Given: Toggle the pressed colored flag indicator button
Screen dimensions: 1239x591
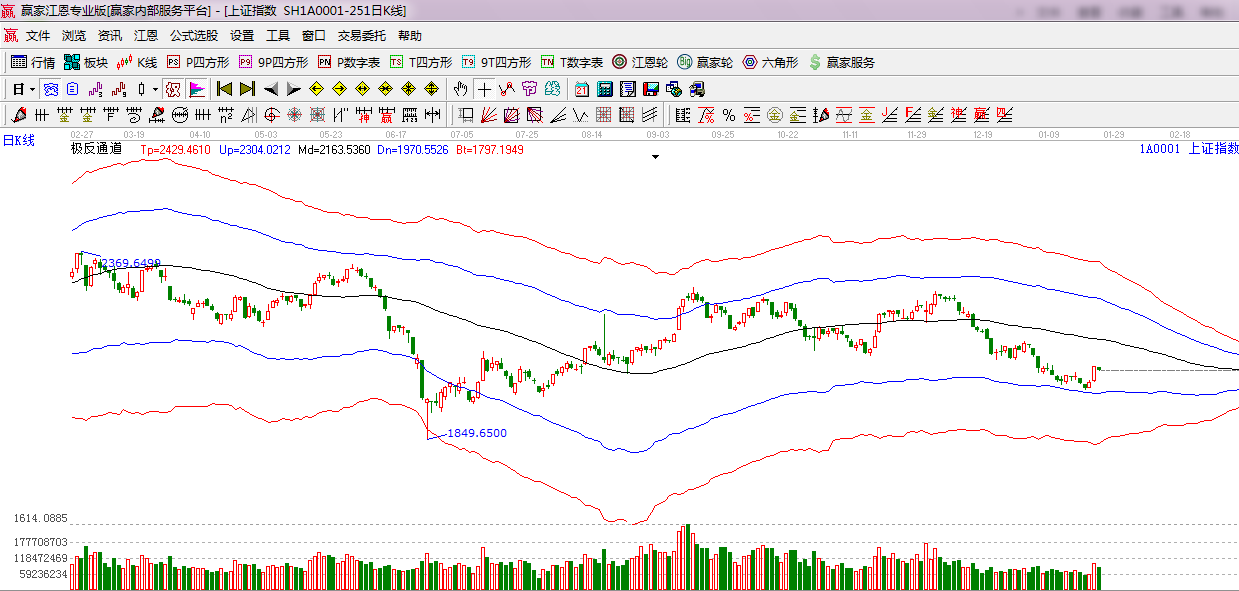Looking at the screenshot, I should tap(197, 89).
